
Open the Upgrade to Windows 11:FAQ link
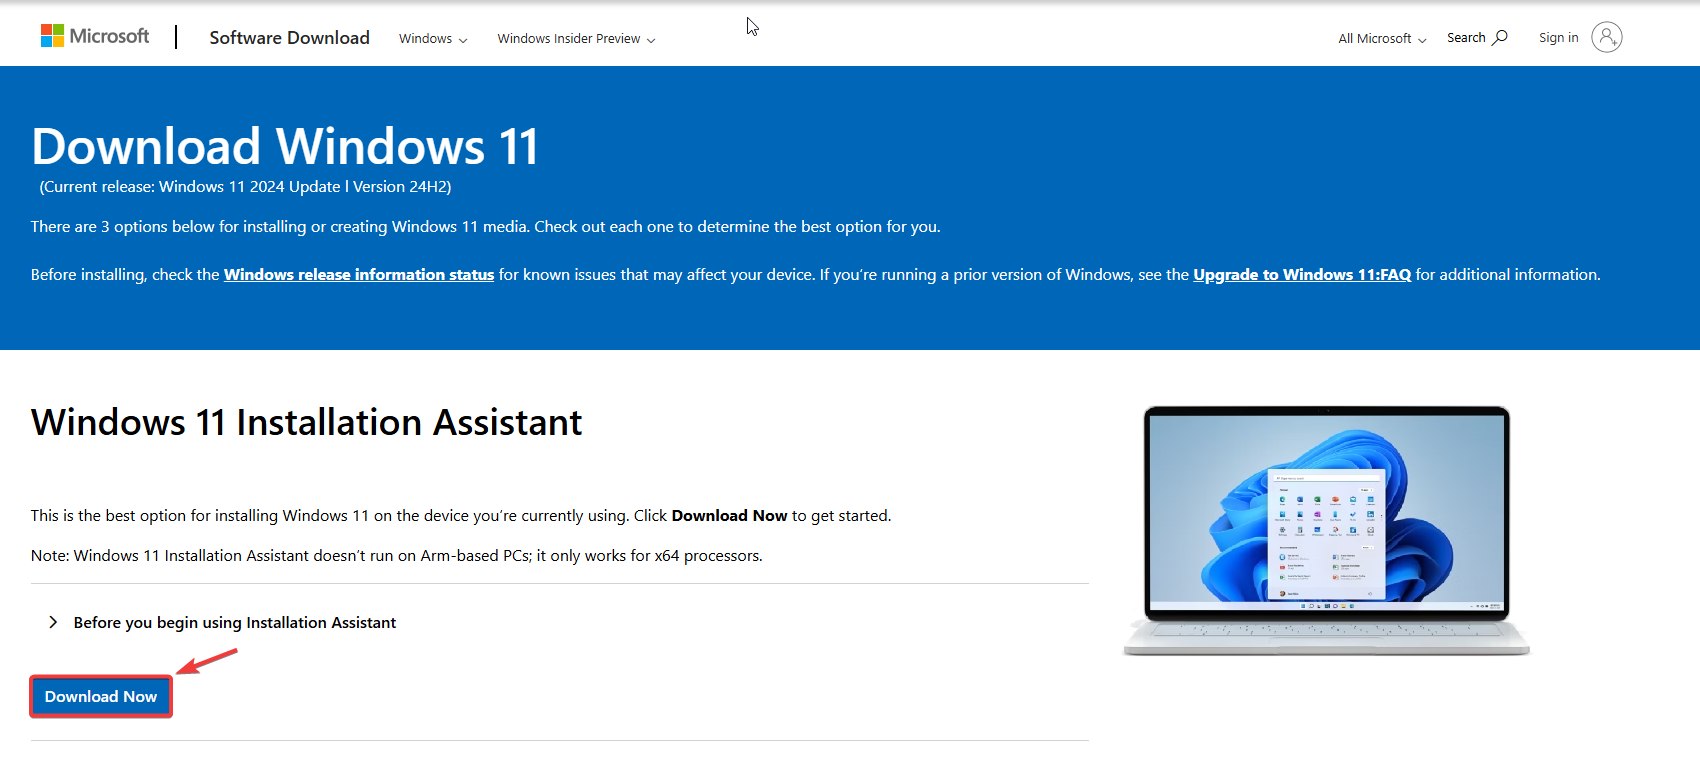coord(1302,274)
